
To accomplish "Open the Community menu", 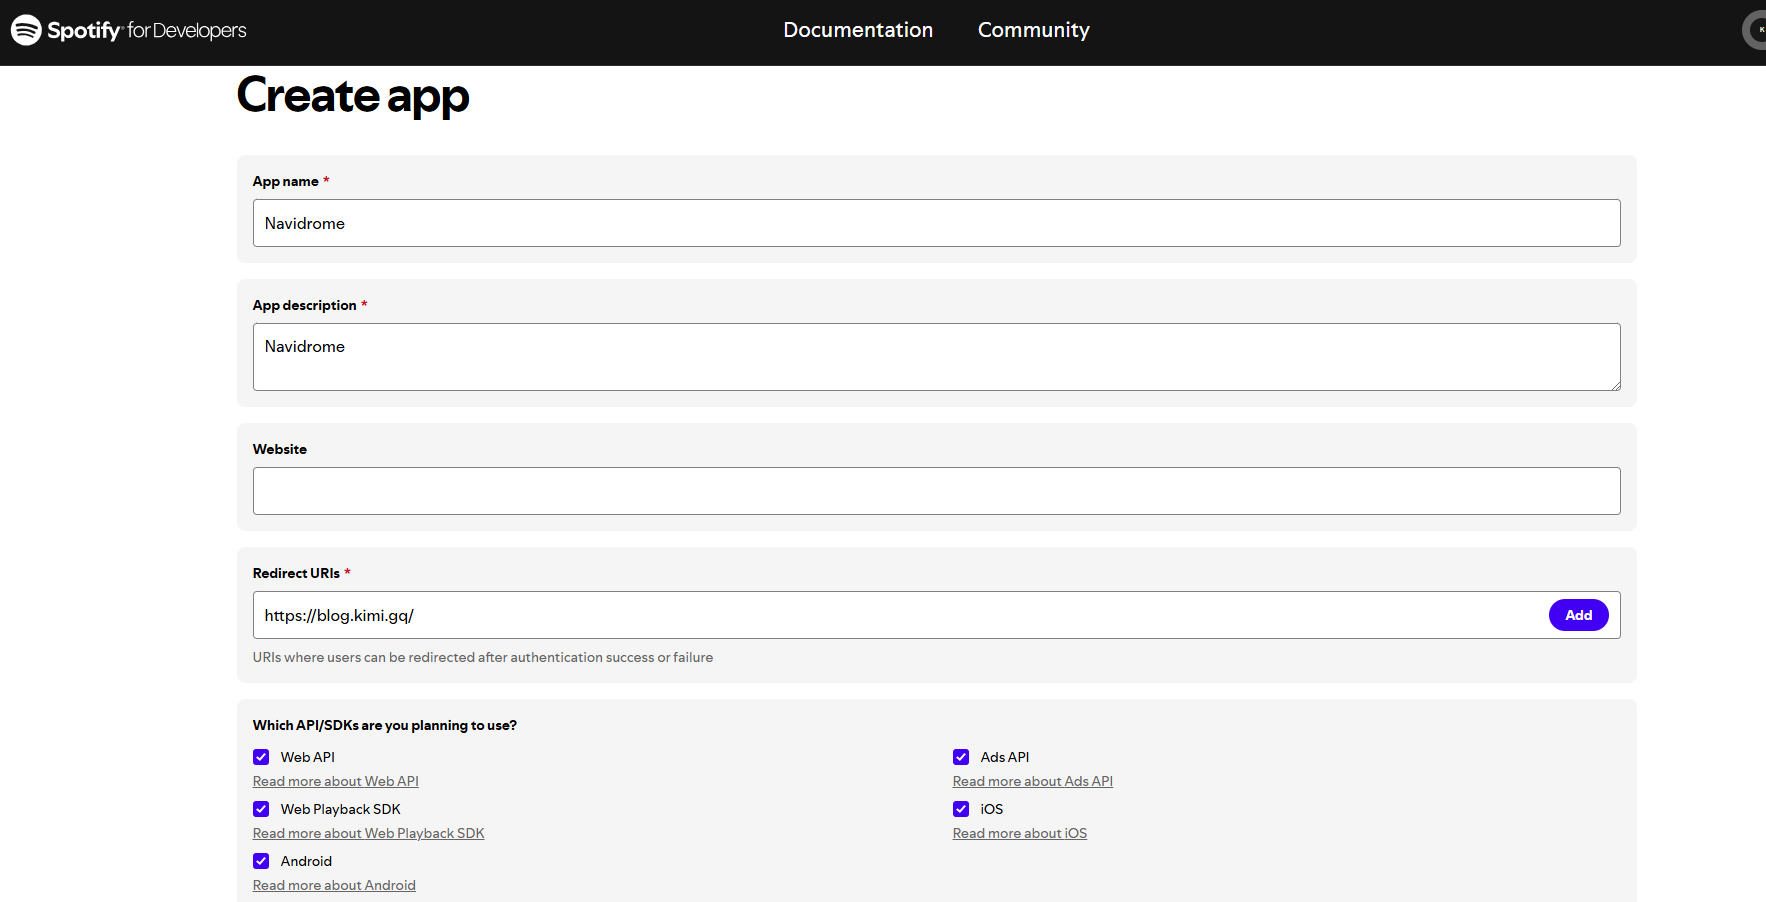I will pyautogui.click(x=1033, y=30).
